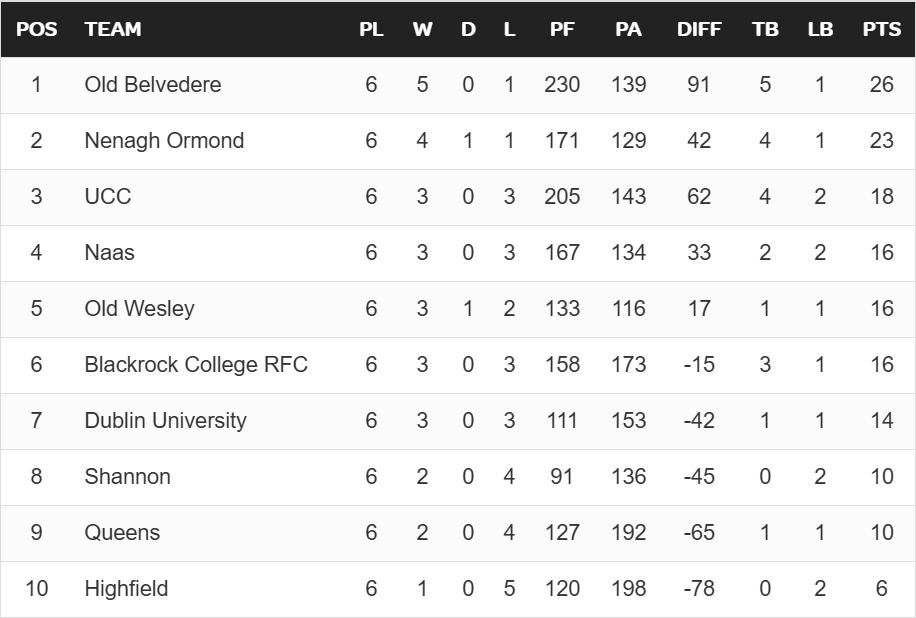Image resolution: width=916 pixels, height=618 pixels.
Task: Open Blackrock College RFC team name
Action: [196, 365]
